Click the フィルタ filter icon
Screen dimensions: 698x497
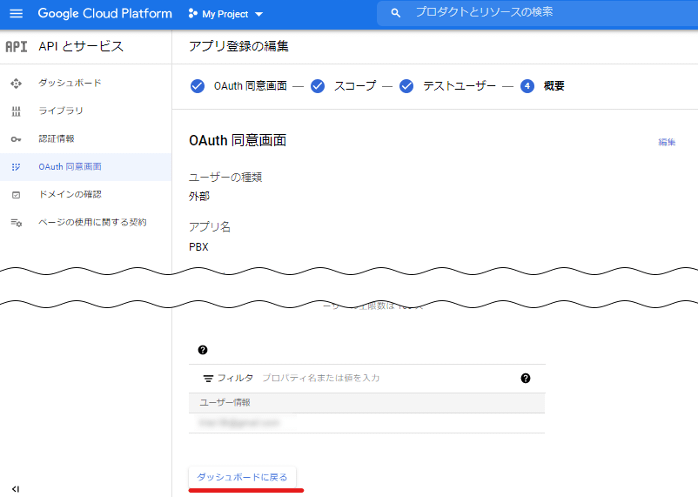[x=208, y=379]
